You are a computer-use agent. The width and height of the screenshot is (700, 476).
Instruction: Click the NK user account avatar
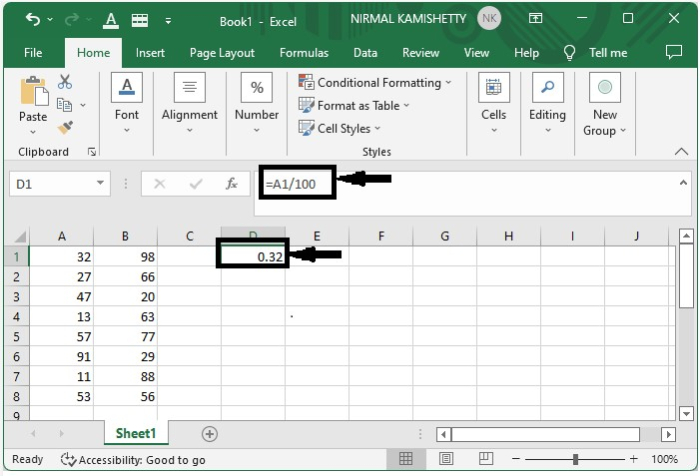click(489, 18)
